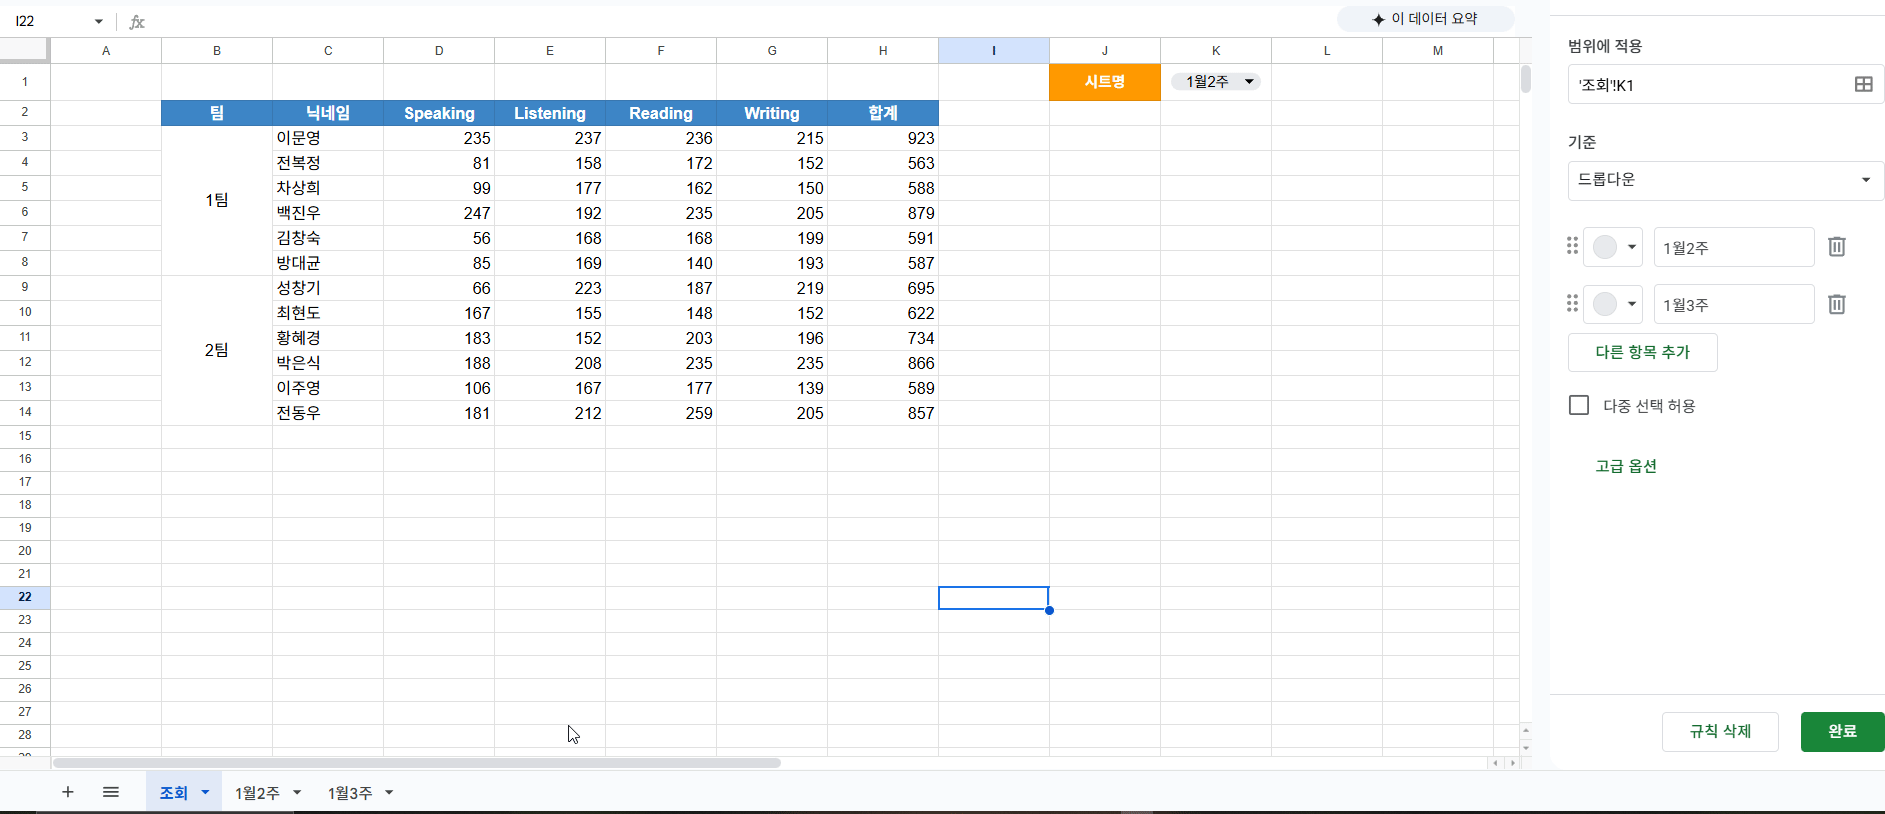This screenshot has width=1885, height=814.
Task: Open the all sheets list icon
Action: coord(111,792)
